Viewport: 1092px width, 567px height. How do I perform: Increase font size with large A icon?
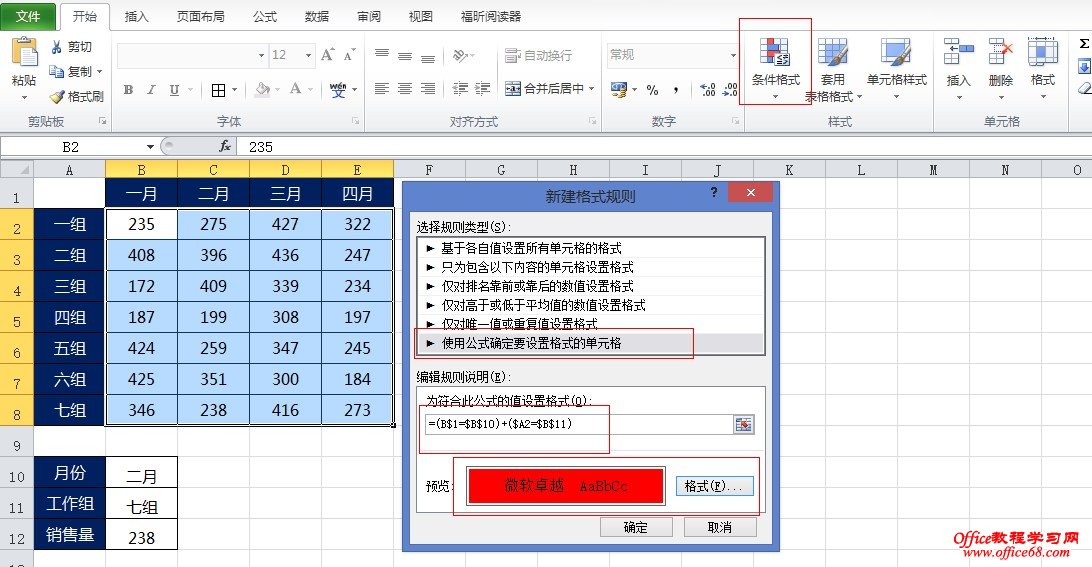click(x=327, y=54)
